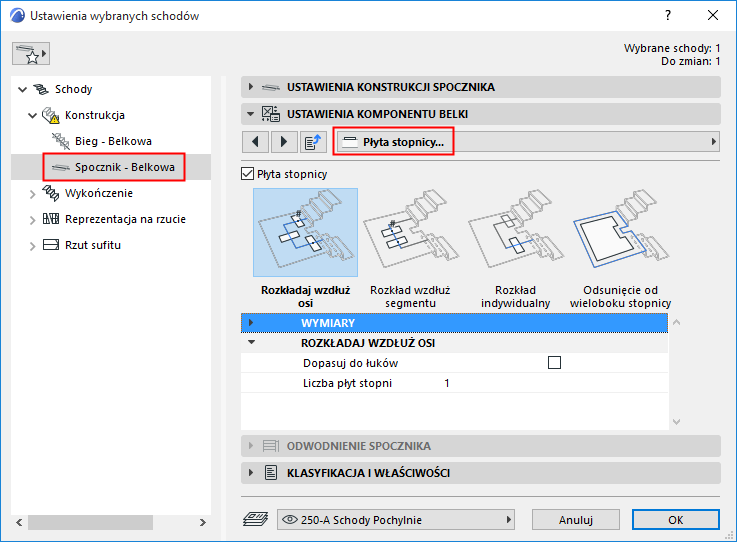The image size is (737, 542).
Task: Click the page list jump icon
Action: click(x=313, y=142)
